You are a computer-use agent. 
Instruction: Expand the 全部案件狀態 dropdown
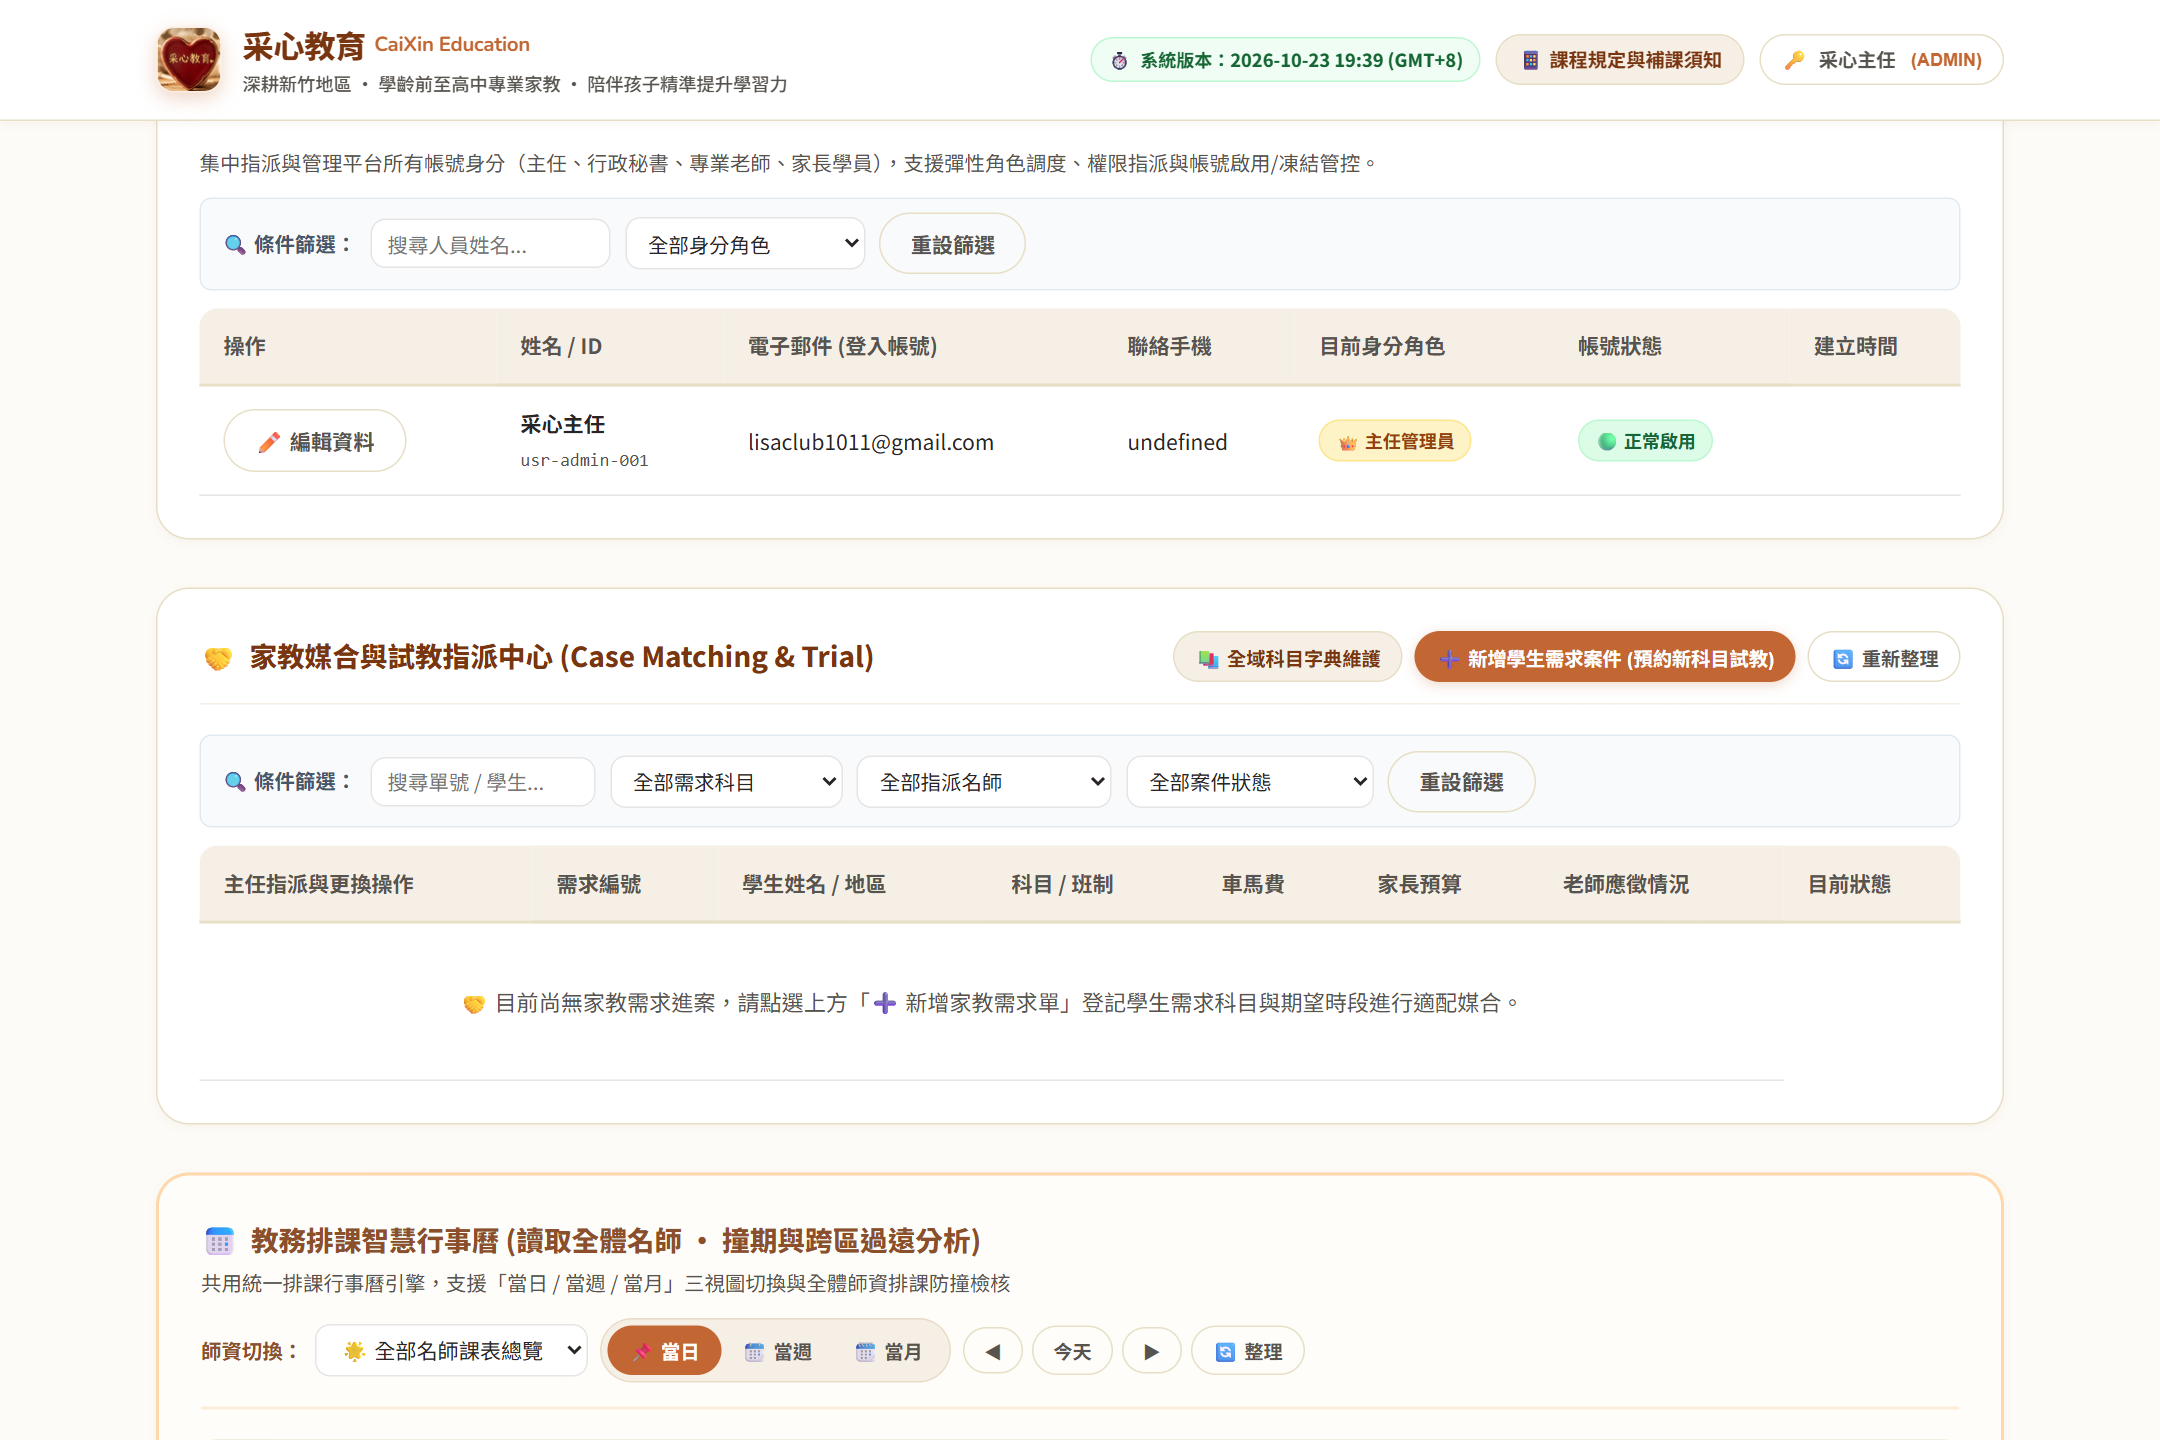pyautogui.click(x=1250, y=782)
